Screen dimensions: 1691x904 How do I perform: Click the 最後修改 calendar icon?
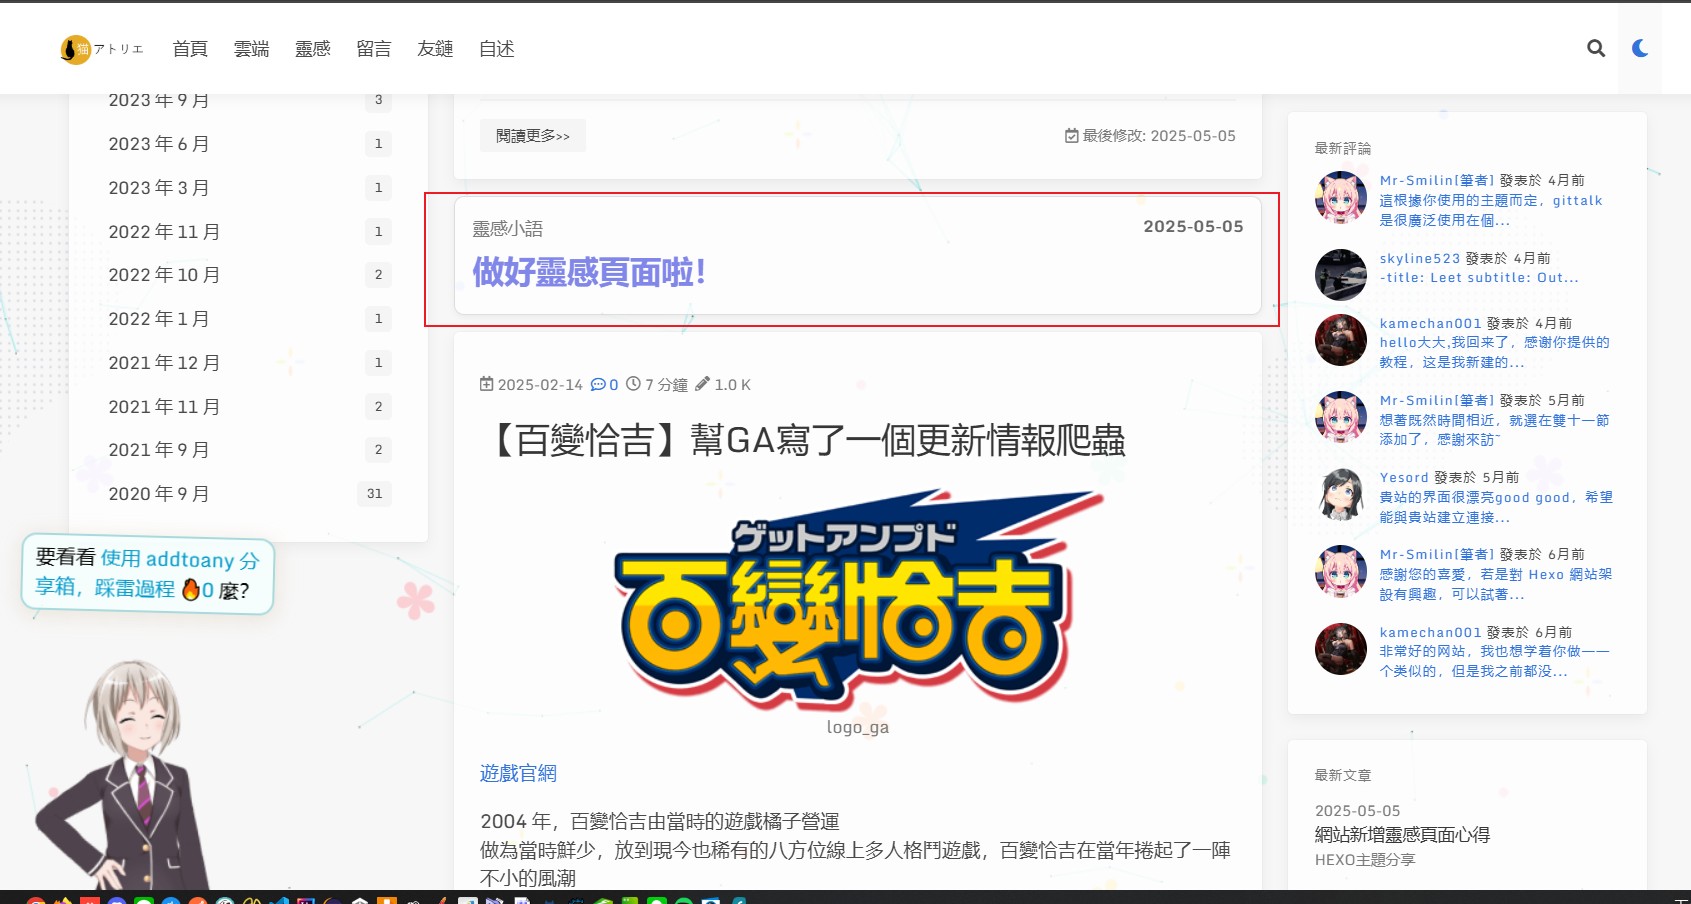1071,136
